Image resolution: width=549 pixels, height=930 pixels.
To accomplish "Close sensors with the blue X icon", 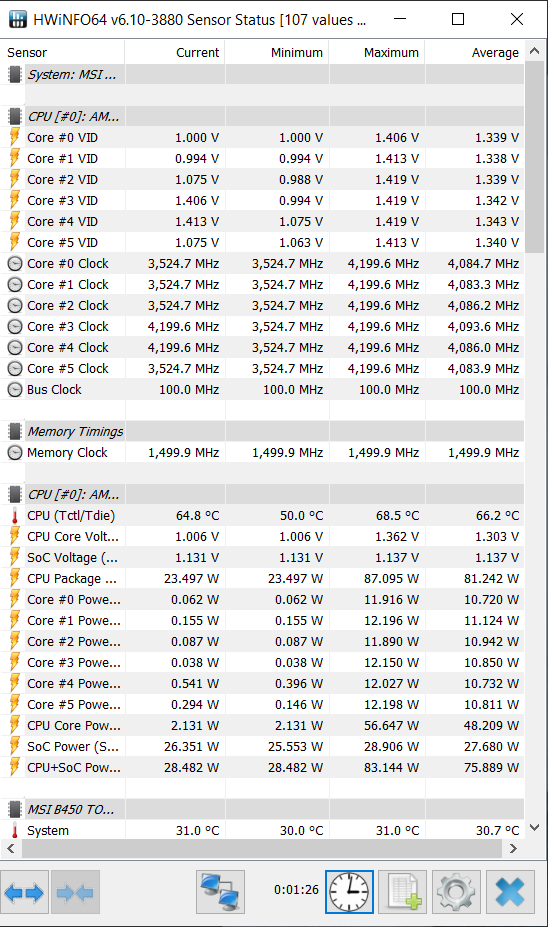I will click(x=510, y=892).
